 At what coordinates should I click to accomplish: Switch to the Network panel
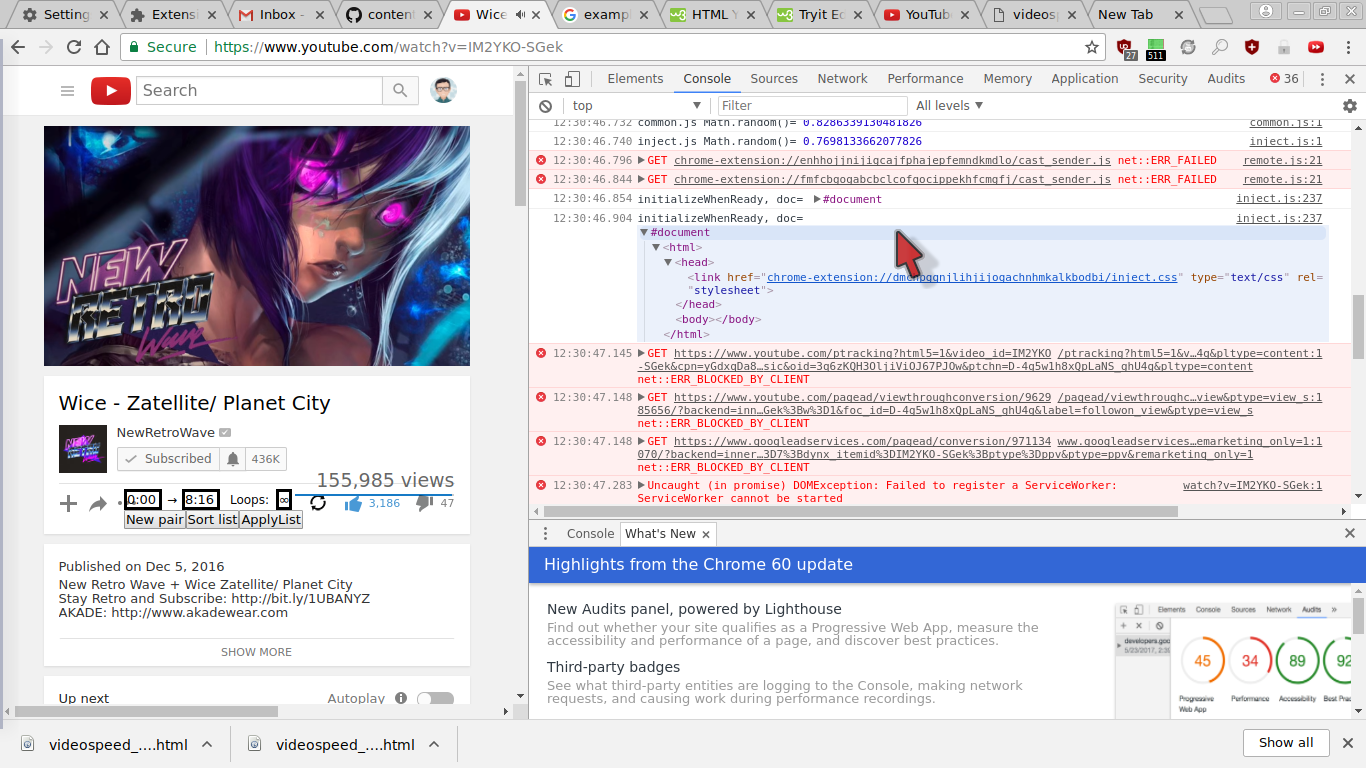(841, 78)
